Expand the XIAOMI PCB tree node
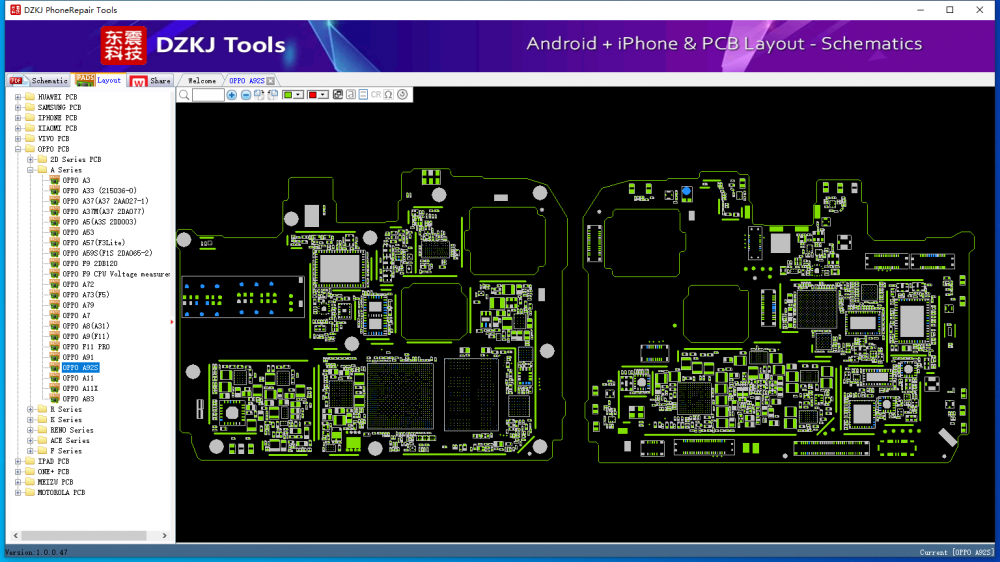This screenshot has width=1000, height=562. point(18,128)
